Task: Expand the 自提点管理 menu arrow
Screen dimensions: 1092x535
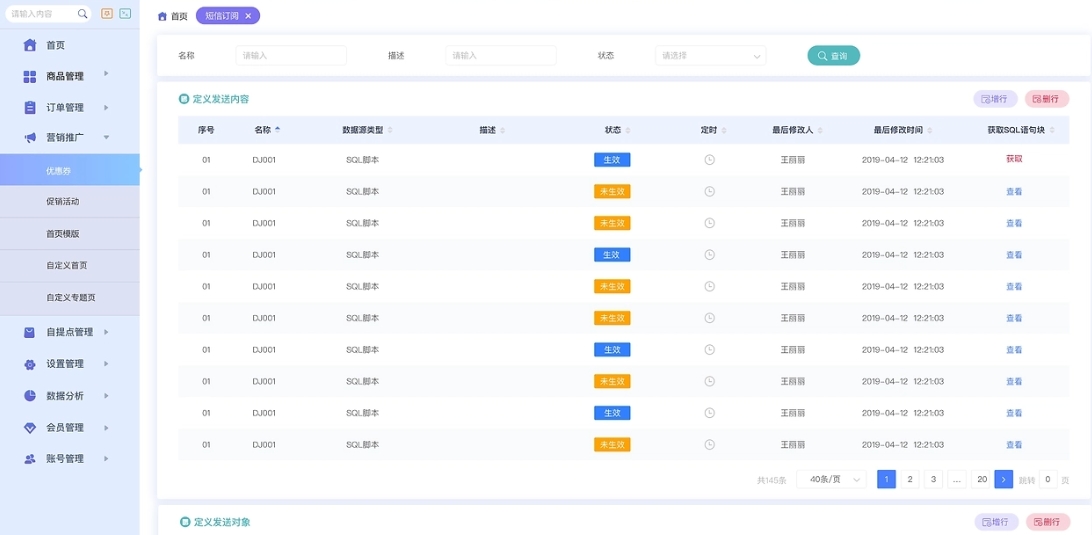Action: coord(107,332)
